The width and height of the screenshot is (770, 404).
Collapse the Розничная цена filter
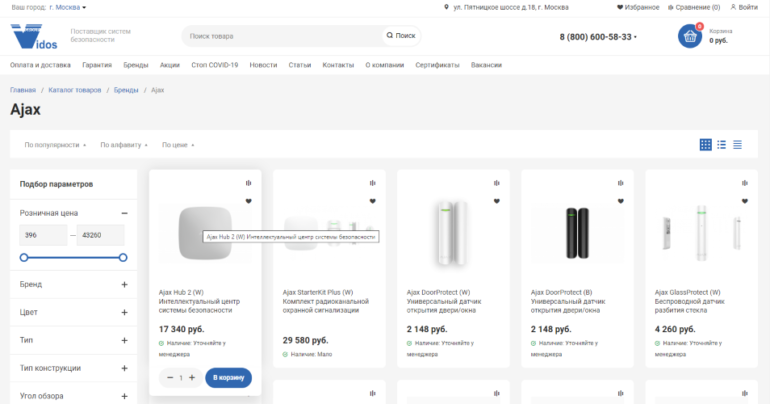click(124, 213)
